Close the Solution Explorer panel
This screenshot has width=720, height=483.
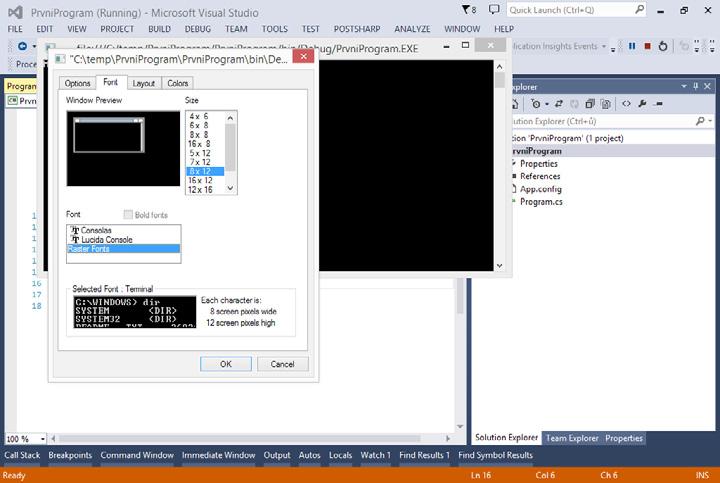click(x=707, y=86)
